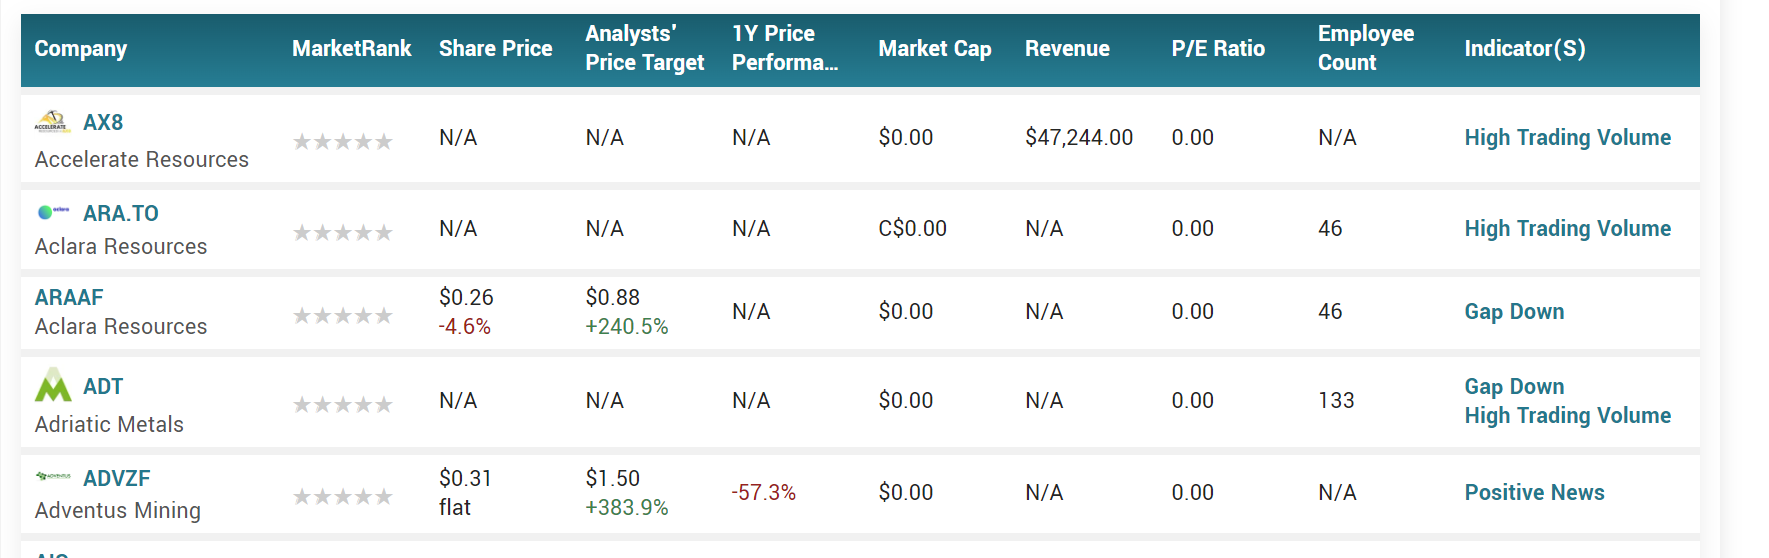Click the Gap Down indicator for ARAAF

pyautogui.click(x=1514, y=312)
